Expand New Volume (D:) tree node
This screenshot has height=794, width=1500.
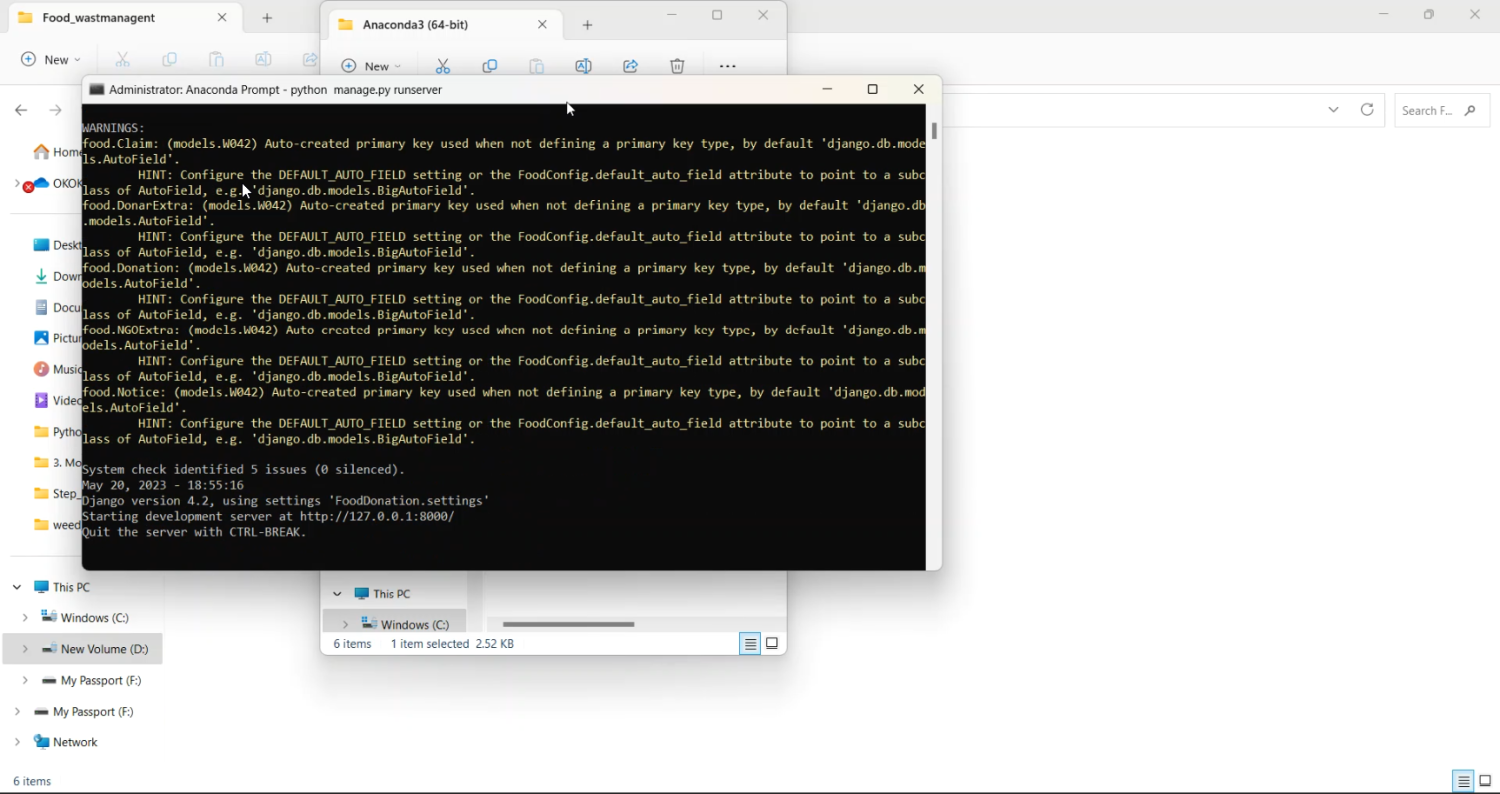[25, 649]
